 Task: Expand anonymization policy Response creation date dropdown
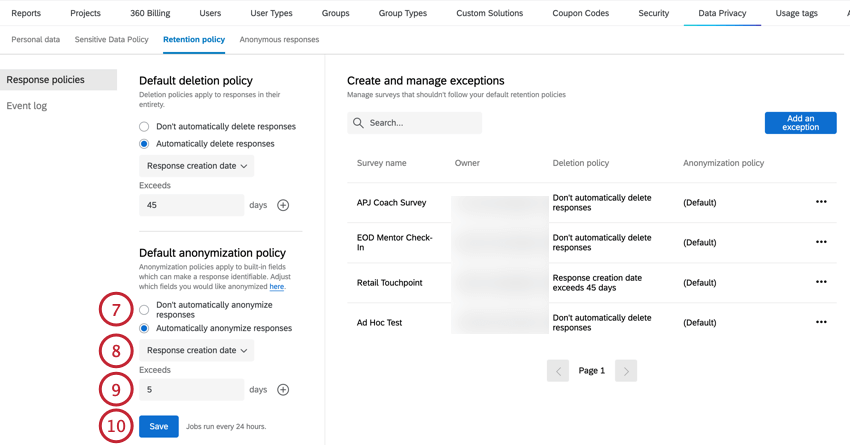[197, 351]
